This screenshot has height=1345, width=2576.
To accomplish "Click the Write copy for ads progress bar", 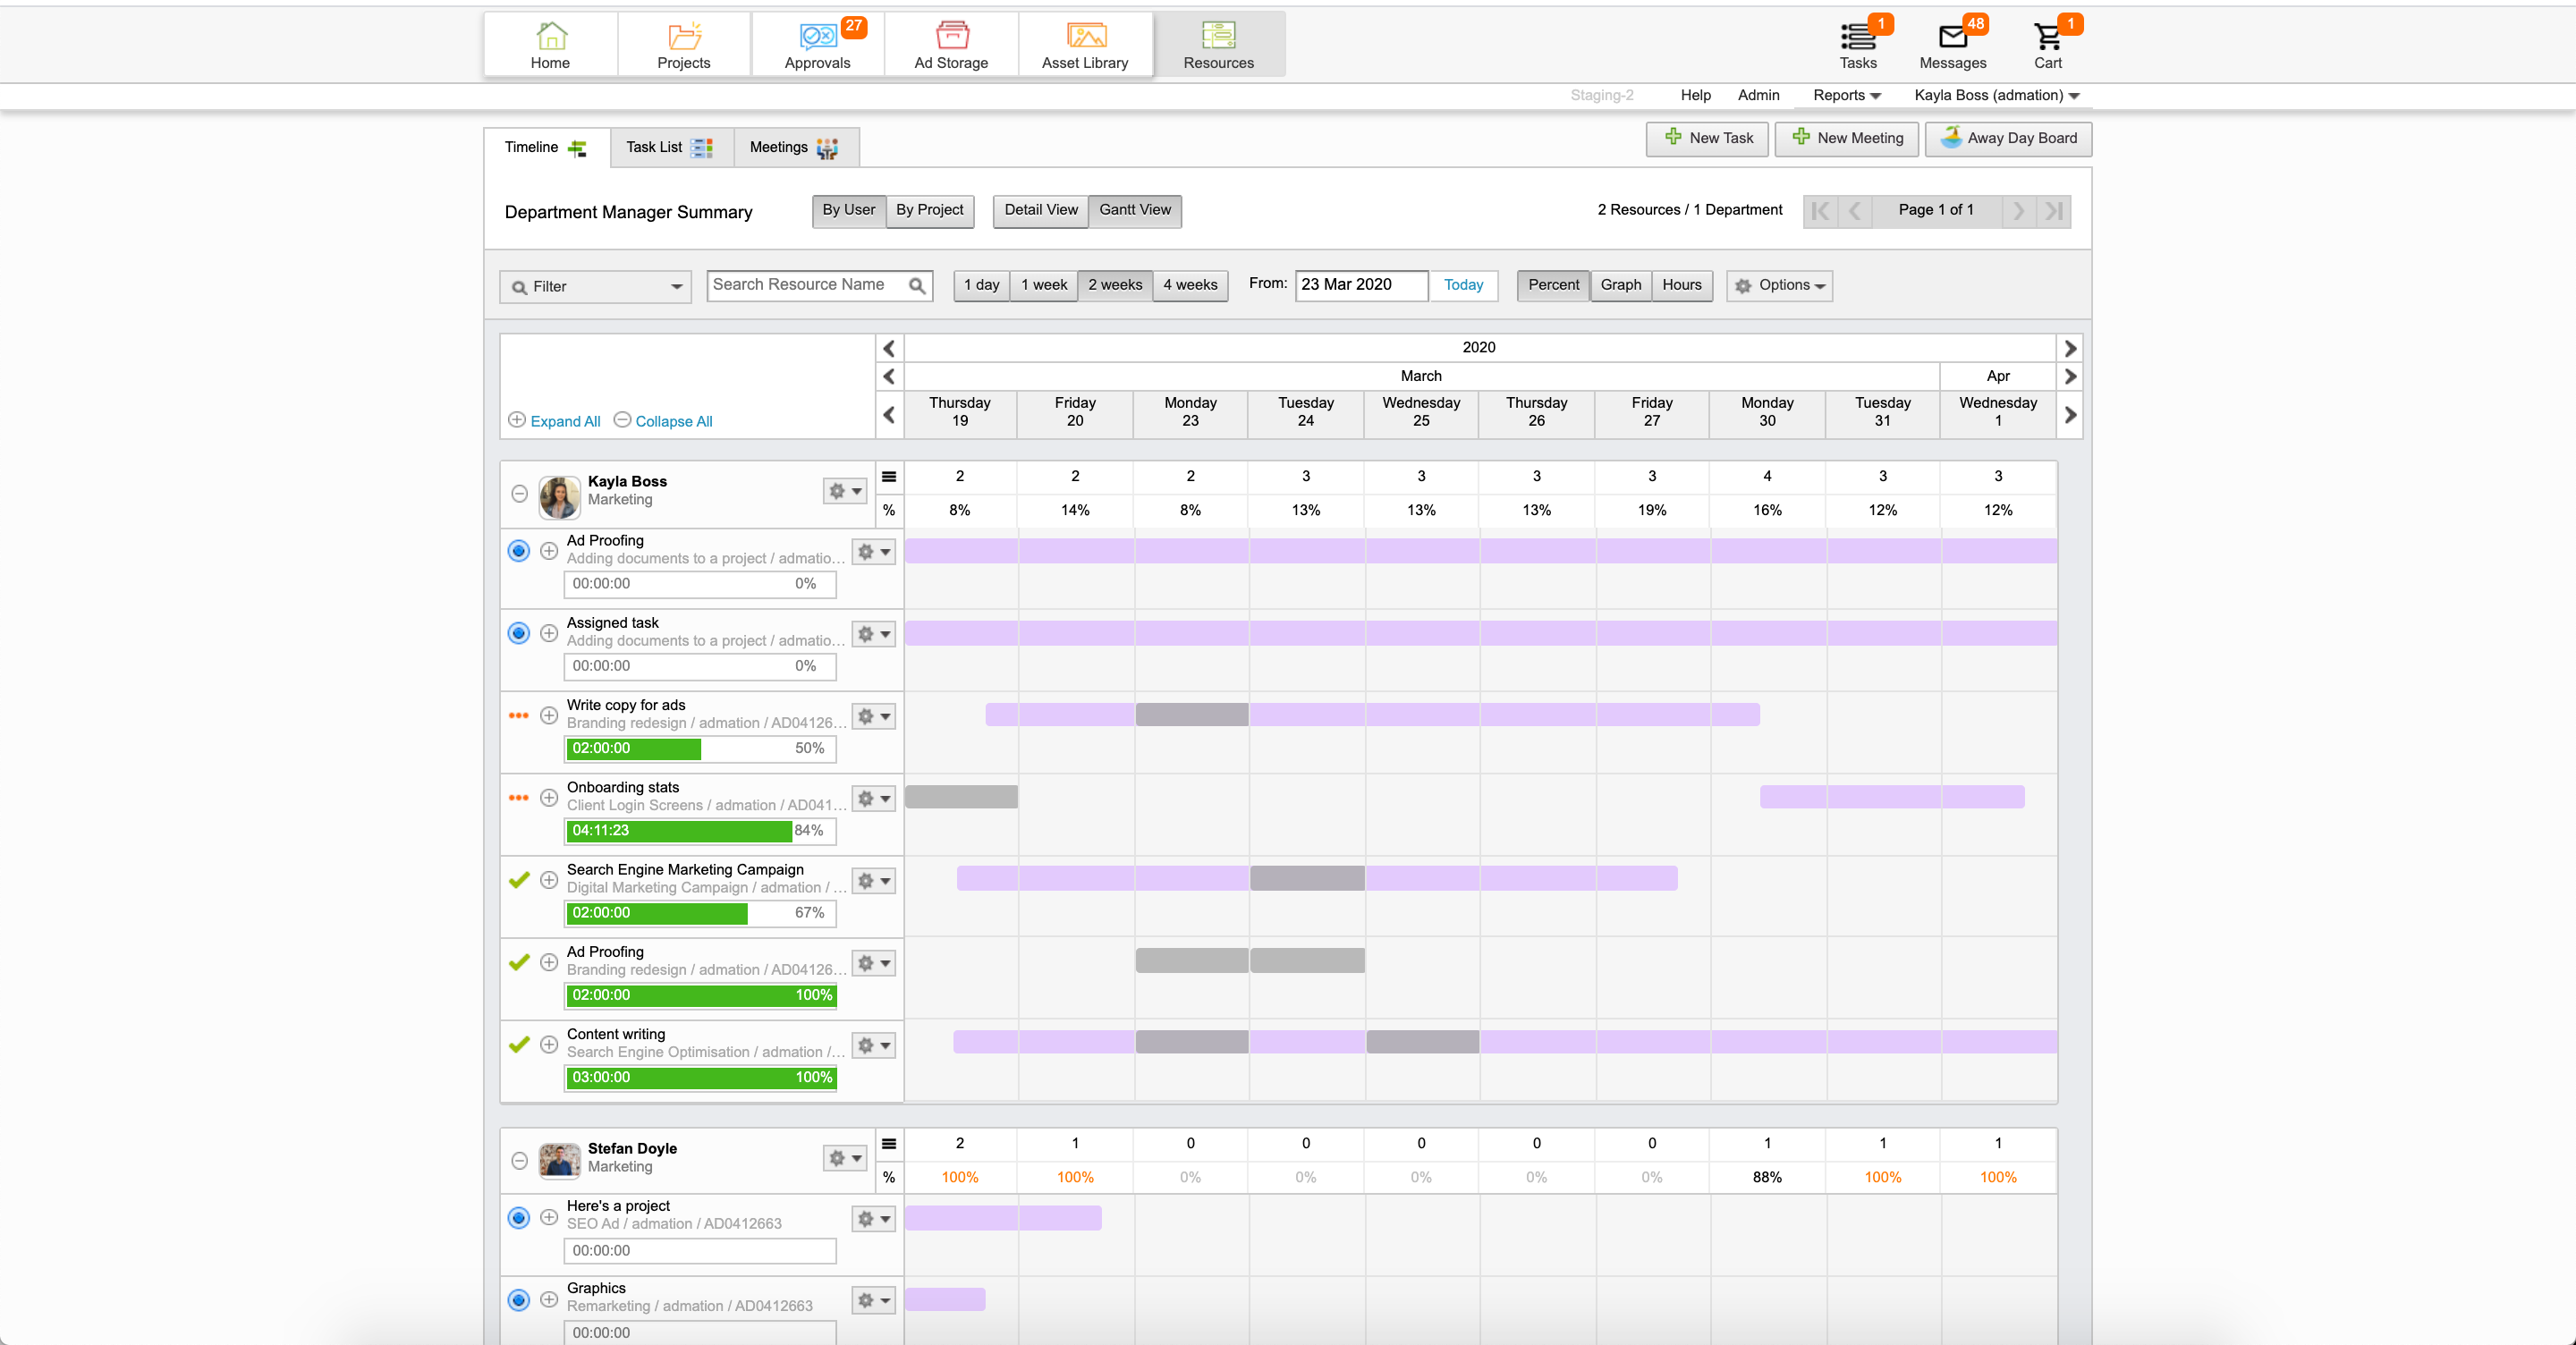I will pyautogui.click(x=699, y=749).
